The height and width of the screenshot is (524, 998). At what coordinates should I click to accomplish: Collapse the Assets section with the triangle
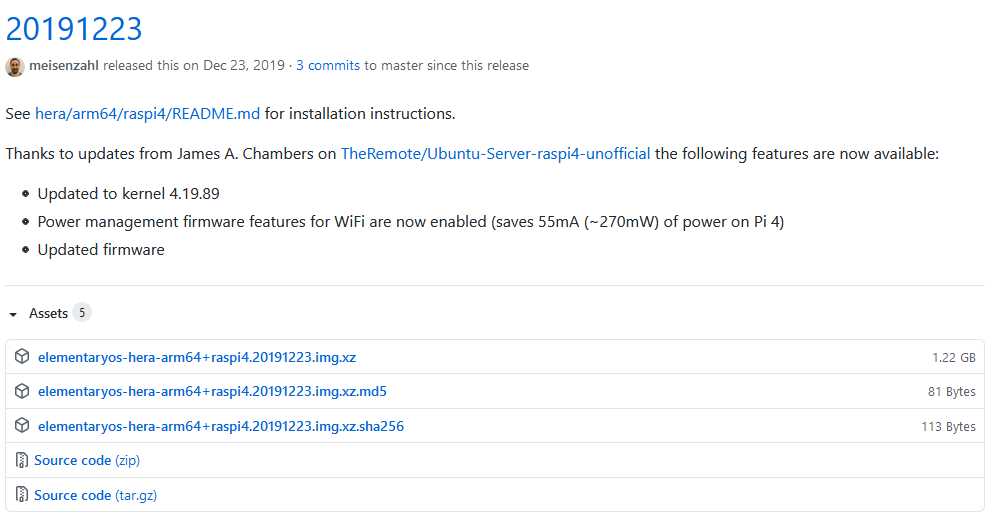pos(13,314)
